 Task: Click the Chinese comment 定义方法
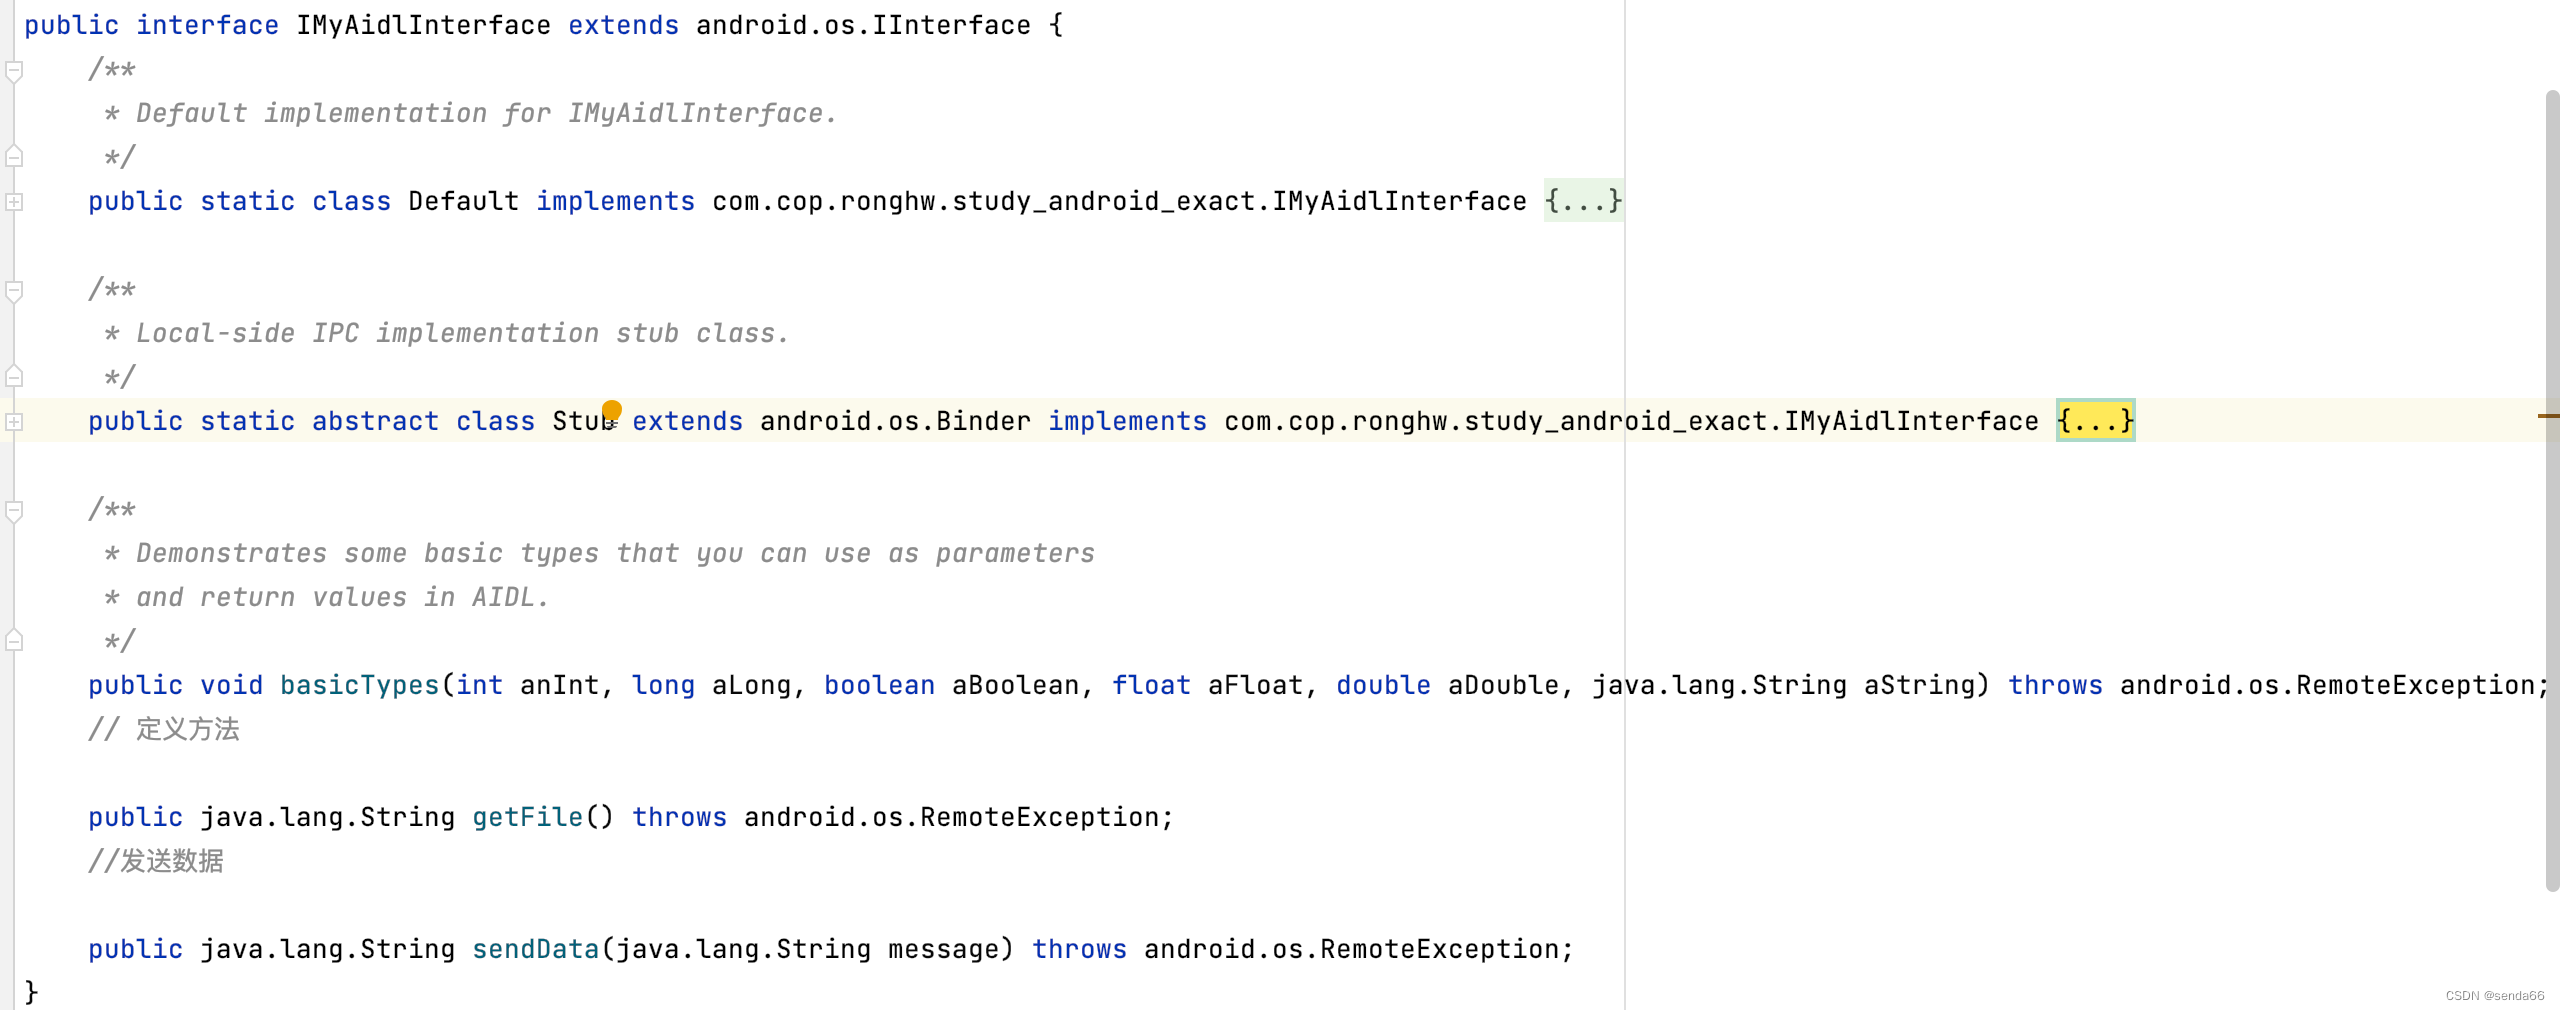coord(192,729)
